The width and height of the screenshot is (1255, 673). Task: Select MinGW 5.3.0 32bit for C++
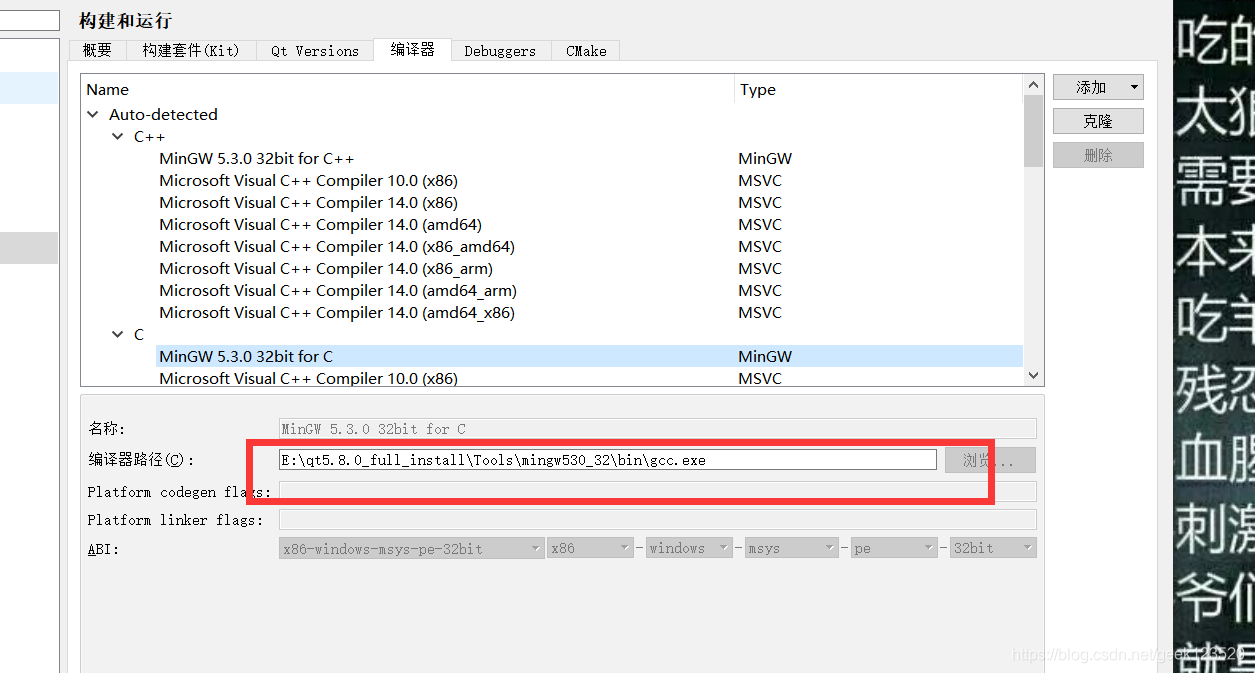256,159
